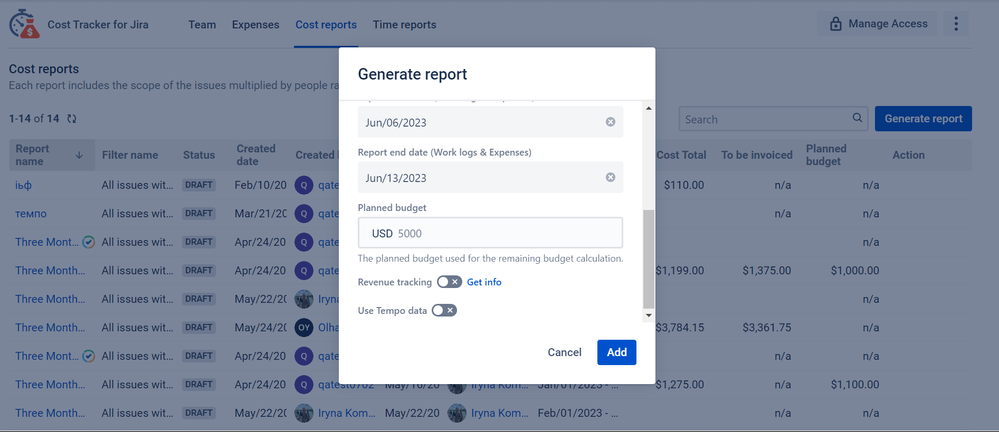This screenshot has height=432, width=999.
Task: Click the DRAFT status in the іьф row
Action: (199, 185)
